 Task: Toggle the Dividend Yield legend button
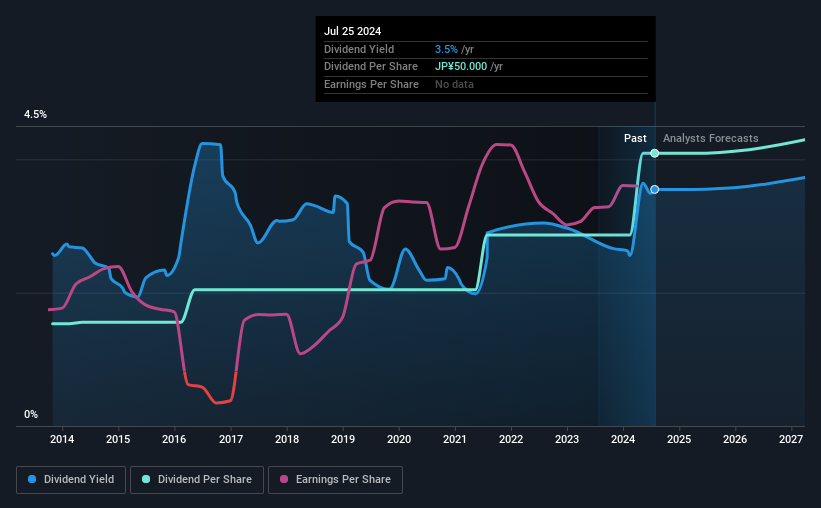tap(71, 480)
